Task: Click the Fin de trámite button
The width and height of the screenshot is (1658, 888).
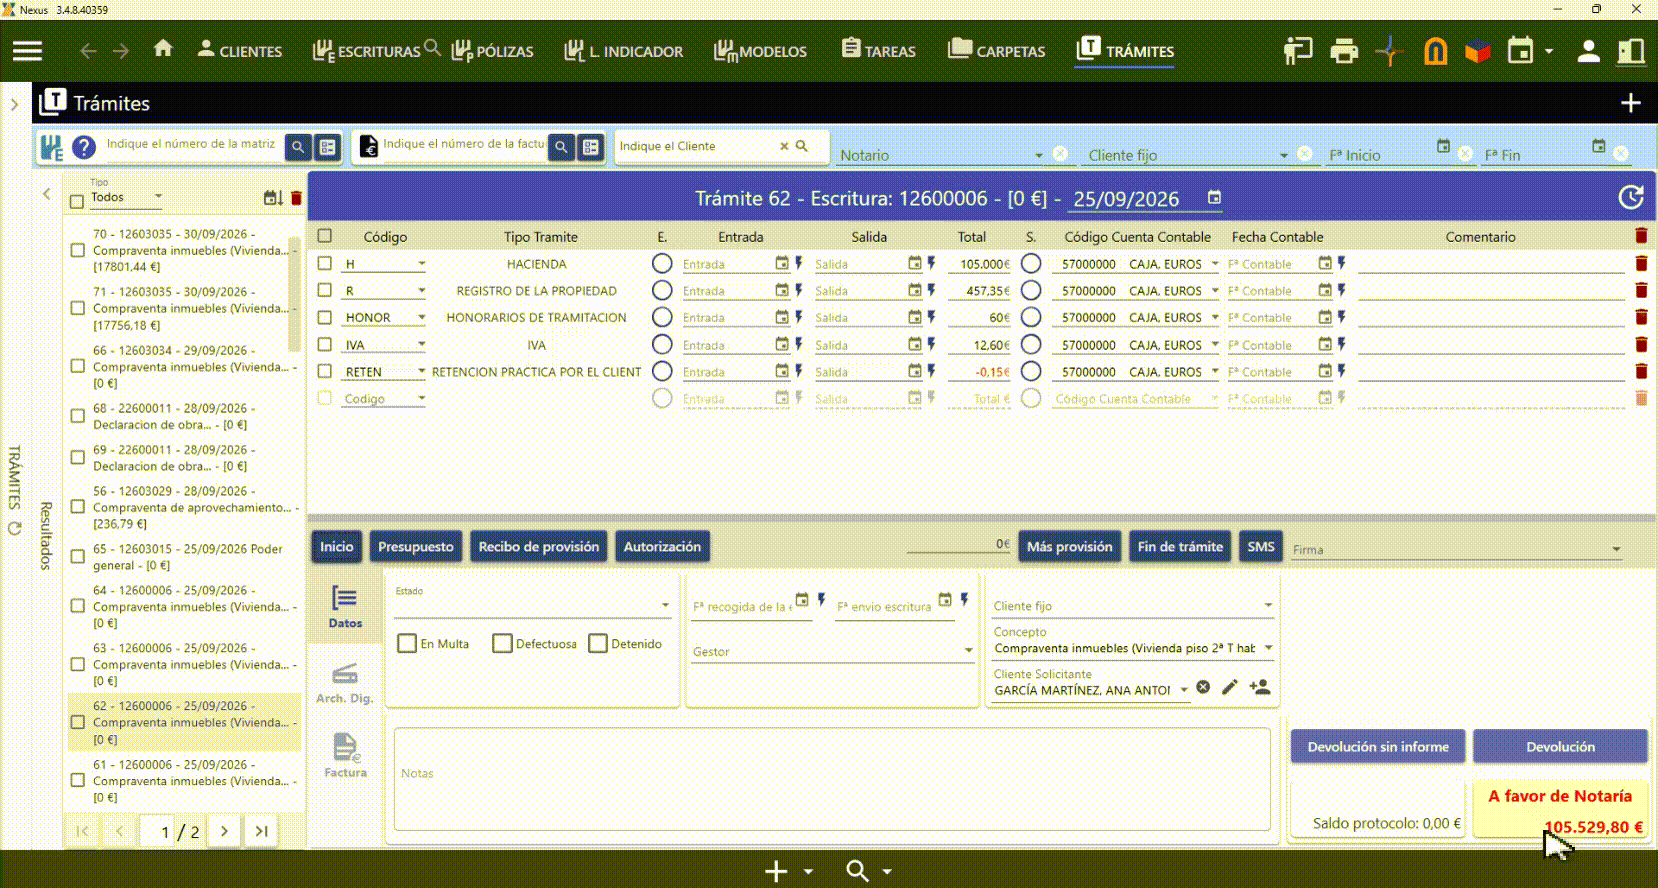Action: 1180,547
